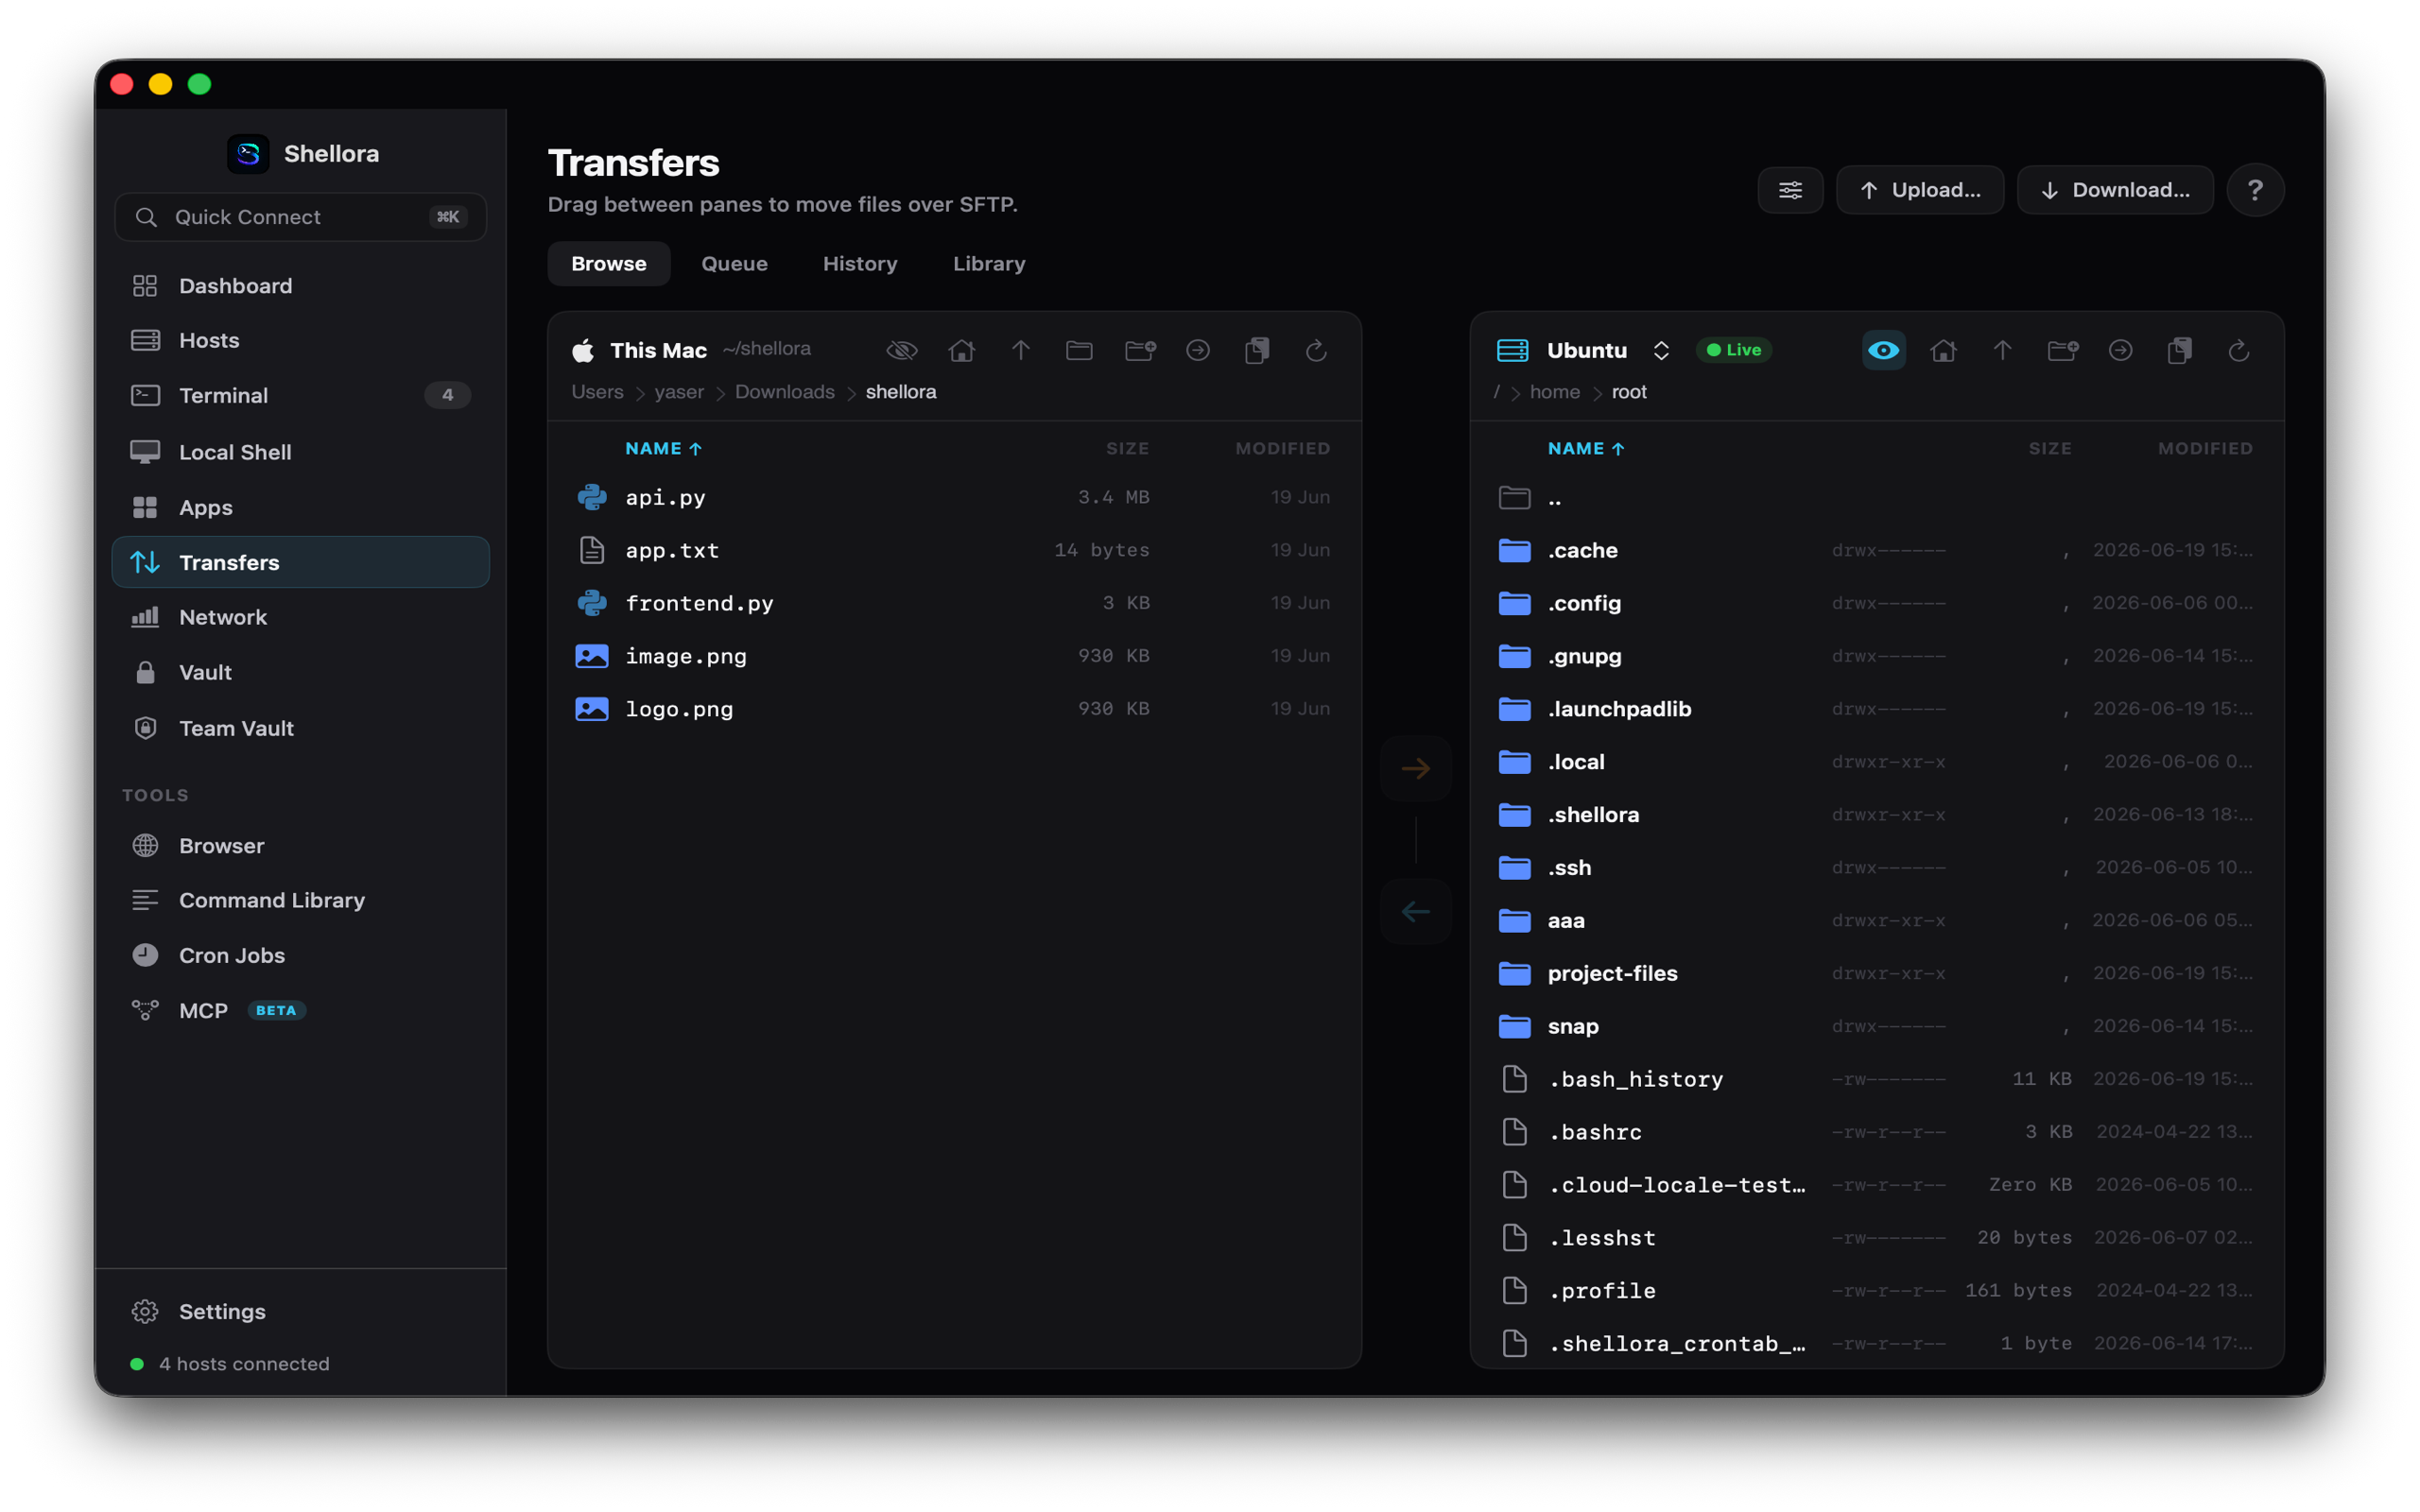Open Command Library in sidebar

(x=300, y=900)
